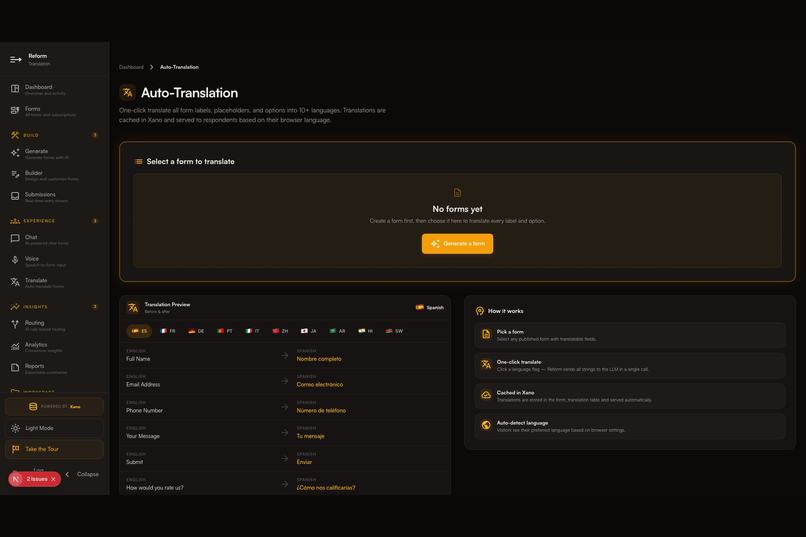Click the How it works lightbulb icon

point(480,311)
